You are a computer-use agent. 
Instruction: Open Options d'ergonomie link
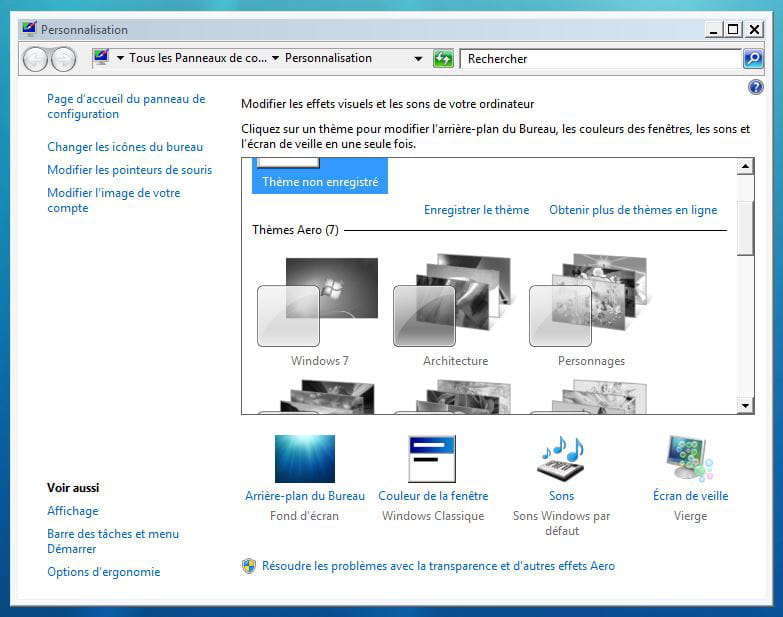104,572
